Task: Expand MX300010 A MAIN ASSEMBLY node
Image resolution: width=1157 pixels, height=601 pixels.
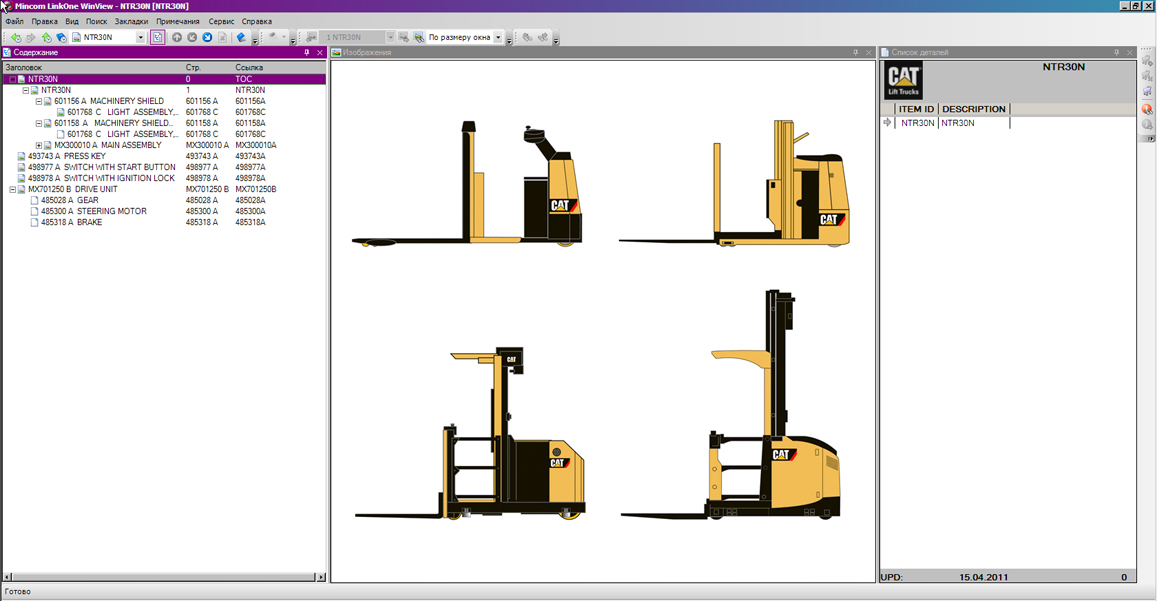Action: tap(39, 145)
